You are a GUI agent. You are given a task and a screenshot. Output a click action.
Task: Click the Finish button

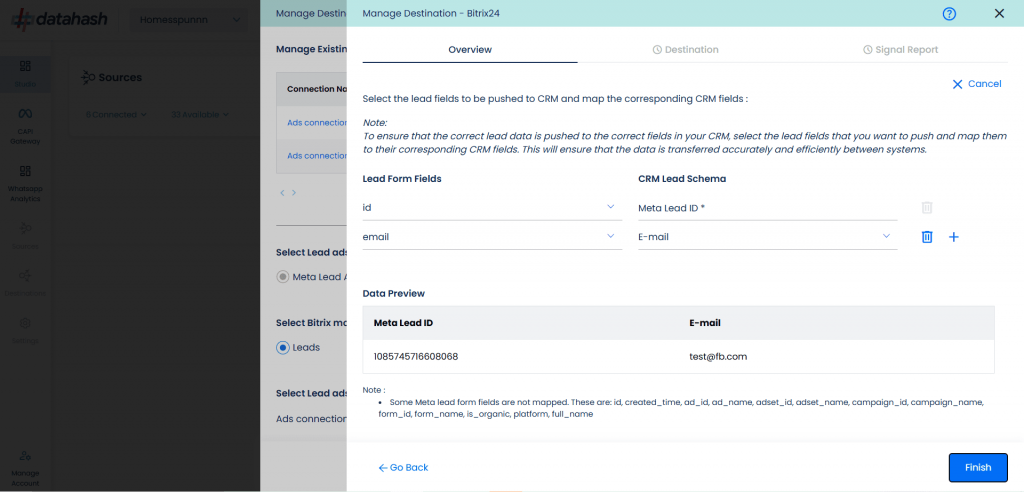[x=978, y=467]
